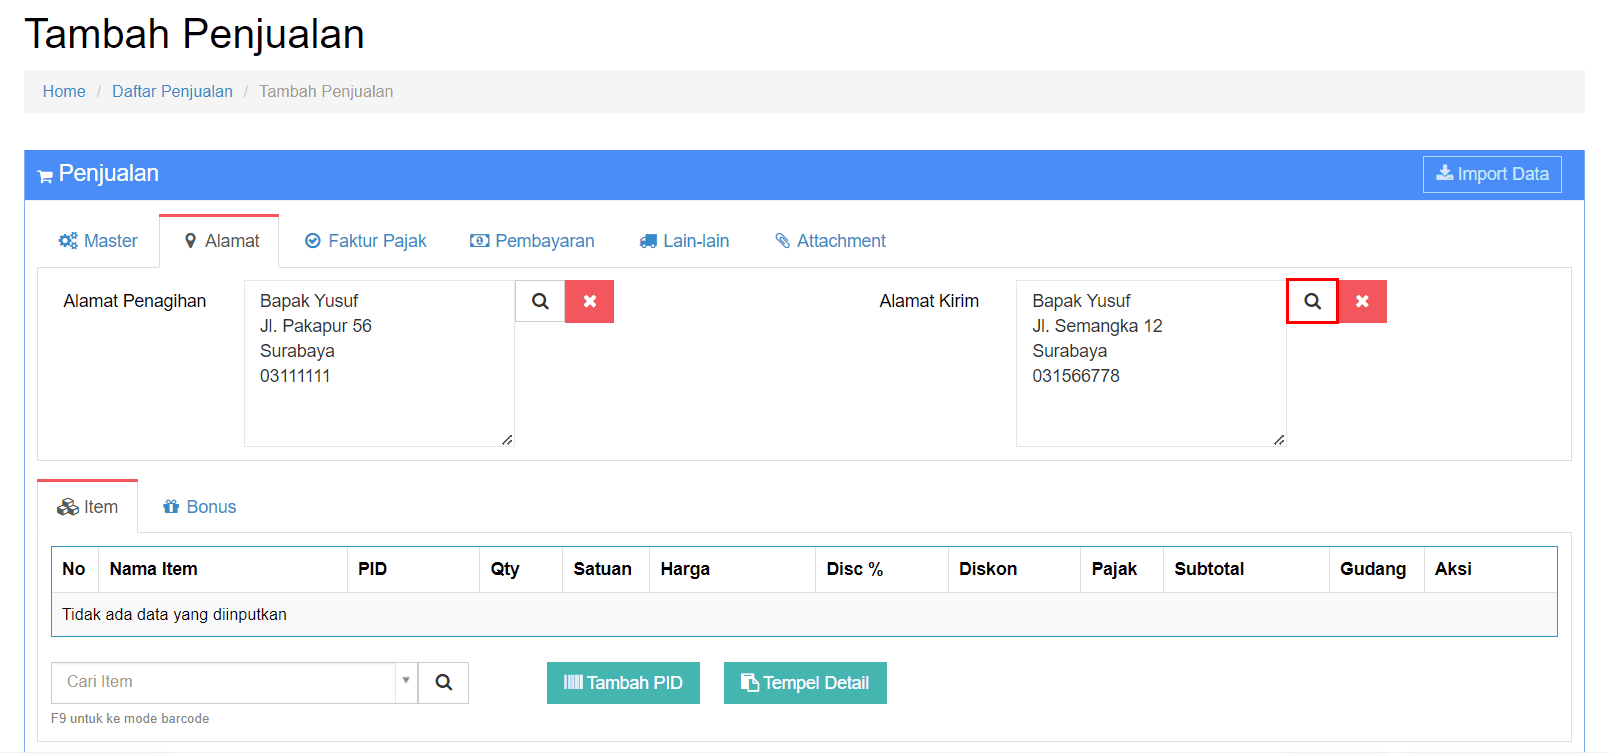Viewport: 1609px width, 756px height.
Task: Open Daftar Penjualan breadcrumb link
Action: (x=172, y=92)
